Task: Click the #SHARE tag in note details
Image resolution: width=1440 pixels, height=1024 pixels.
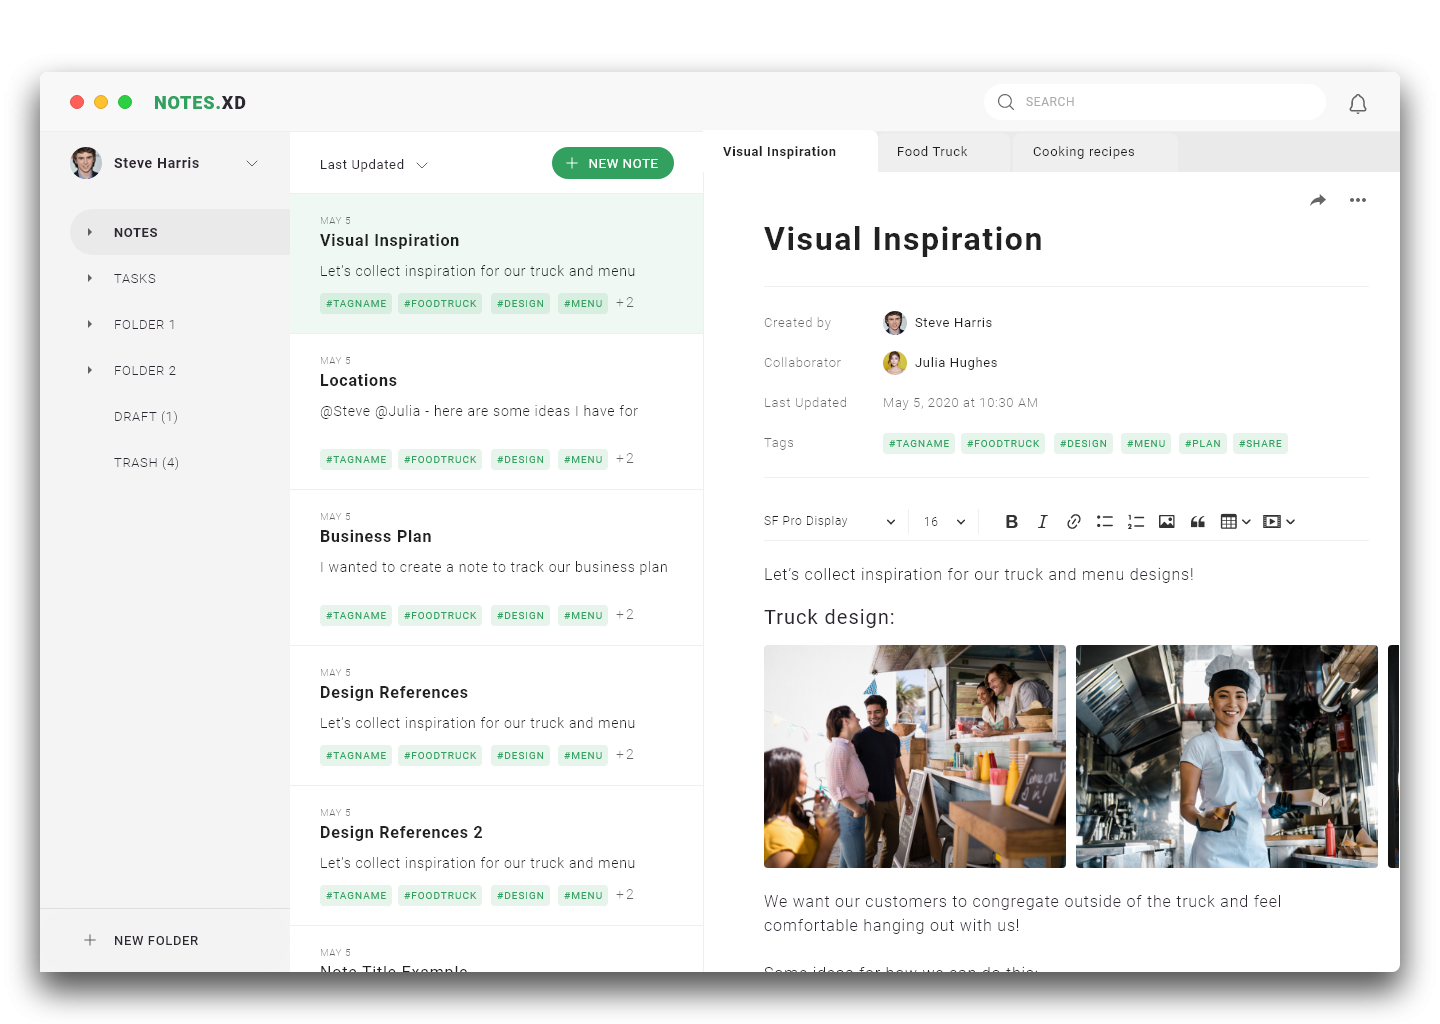Action: [1260, 444]
